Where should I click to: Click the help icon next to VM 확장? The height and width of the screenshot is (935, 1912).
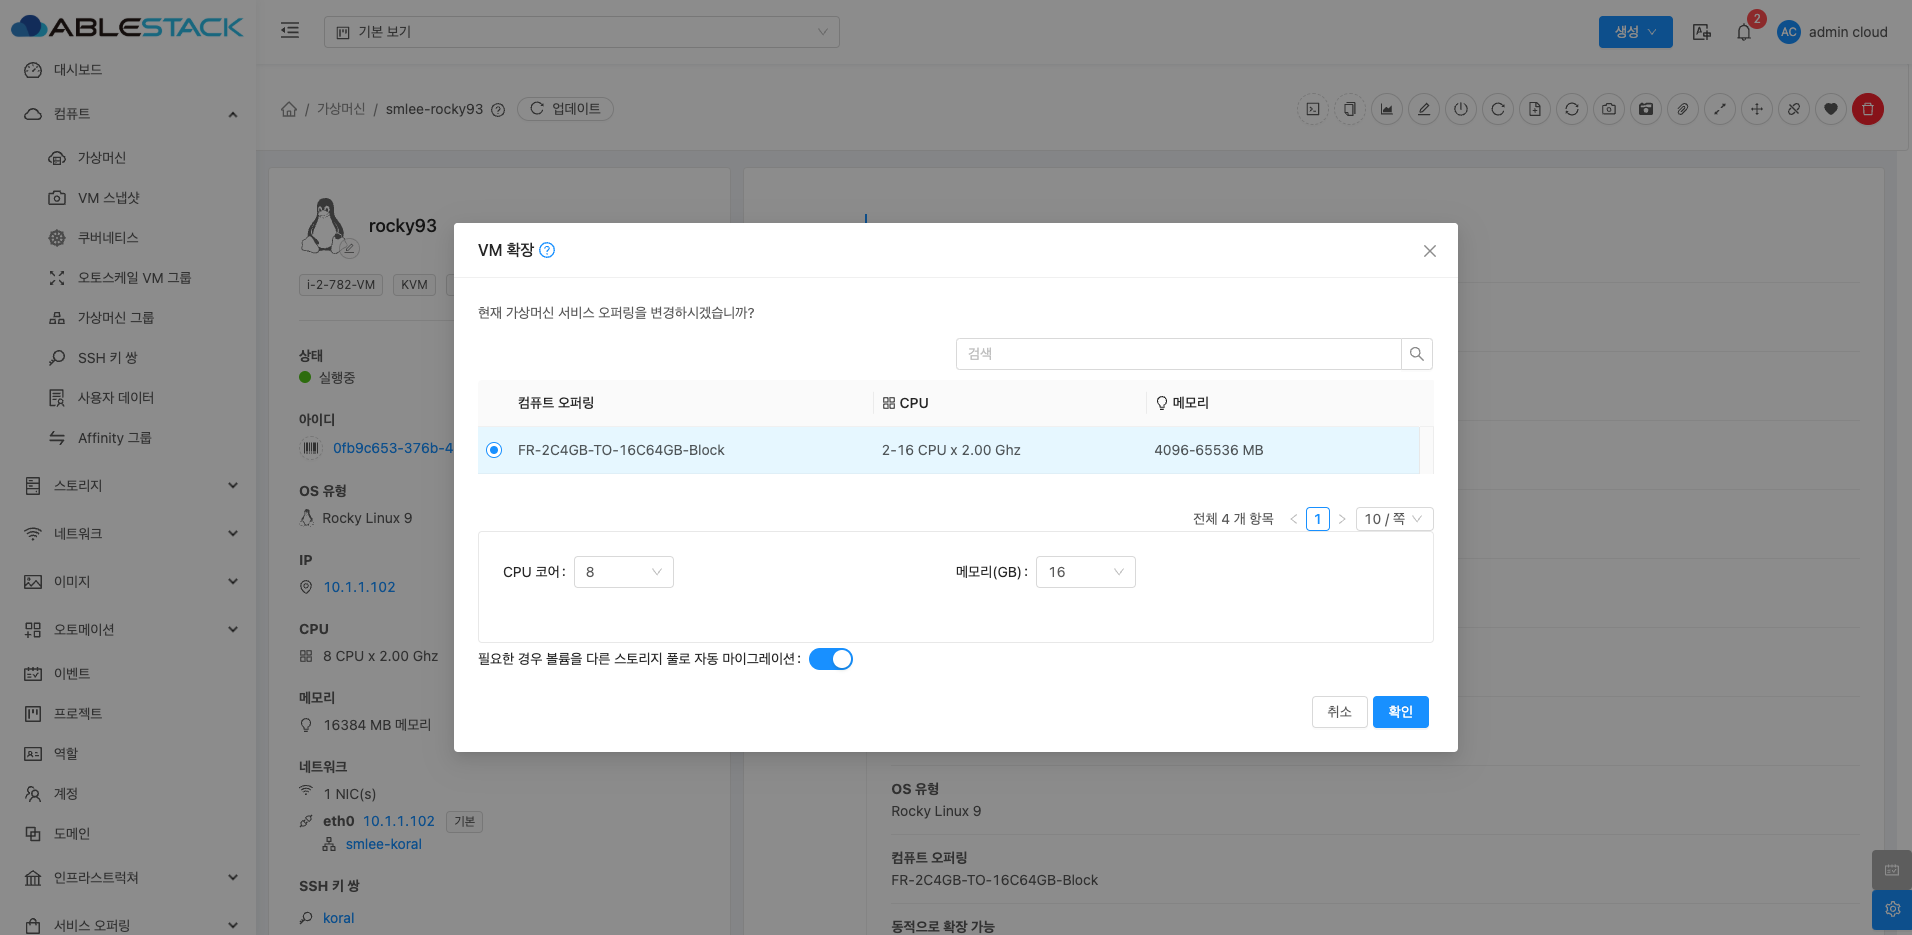[547, 250]
